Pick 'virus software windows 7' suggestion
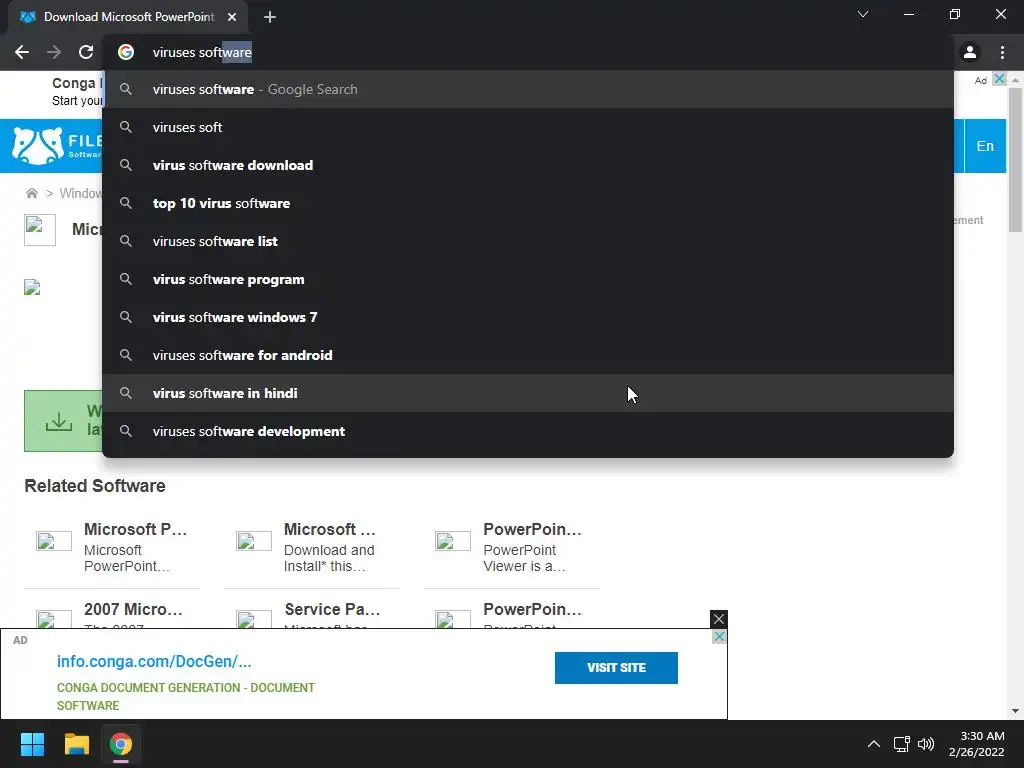Screen dimensions: 1024x768 pos(528,317)
